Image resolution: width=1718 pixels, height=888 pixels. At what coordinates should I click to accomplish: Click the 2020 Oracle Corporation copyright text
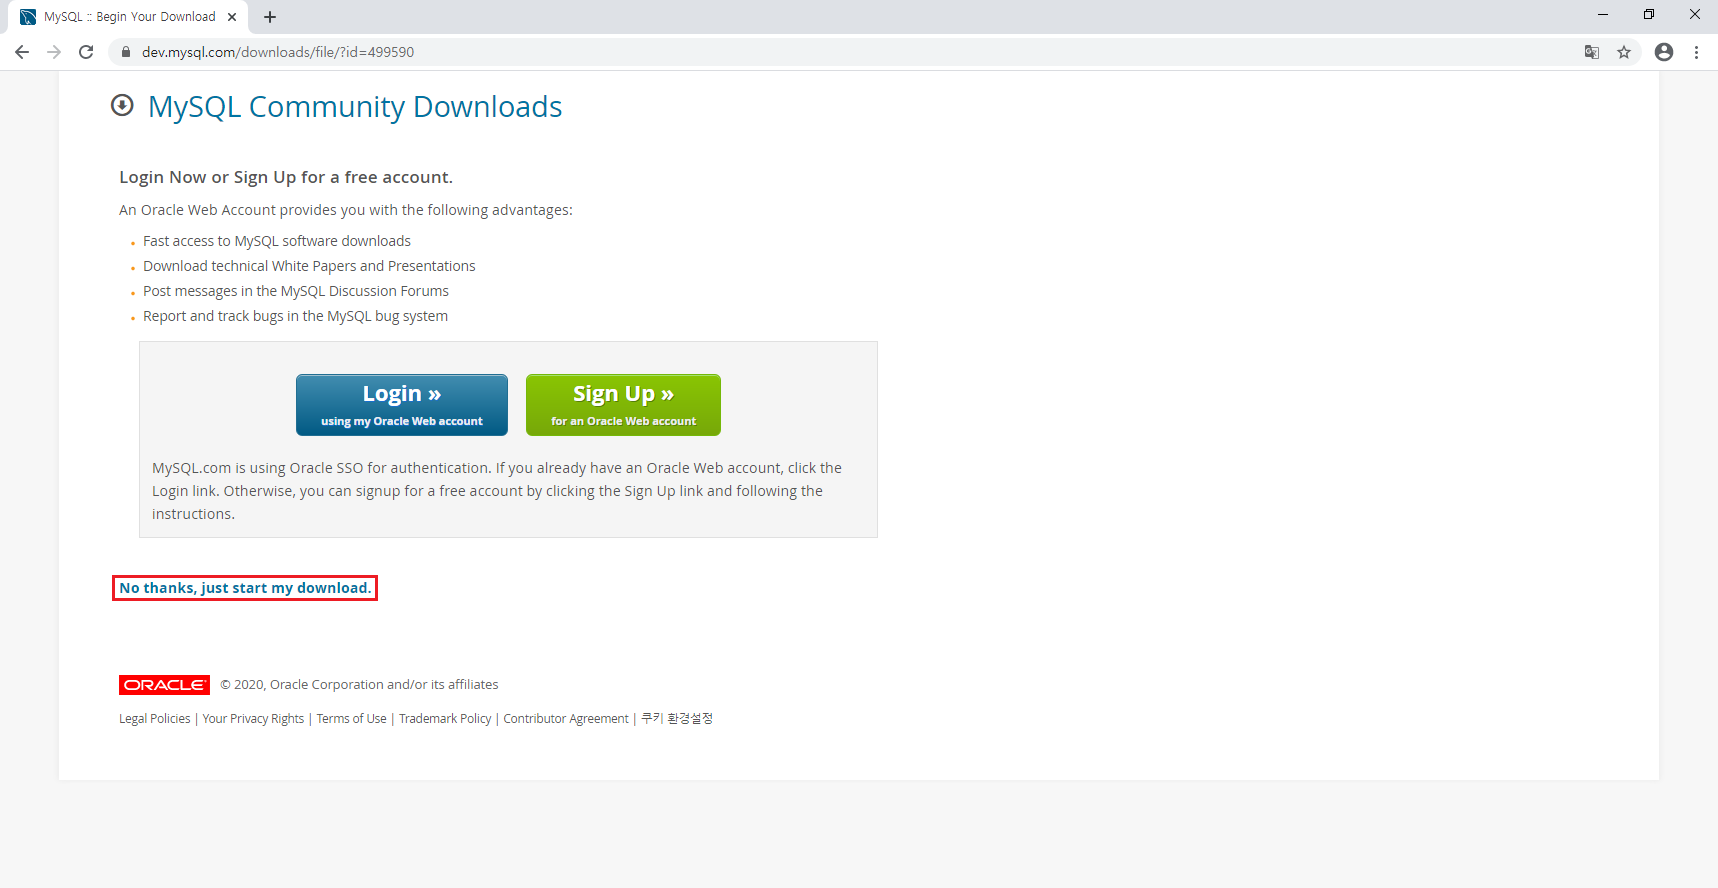coord(359,685)
